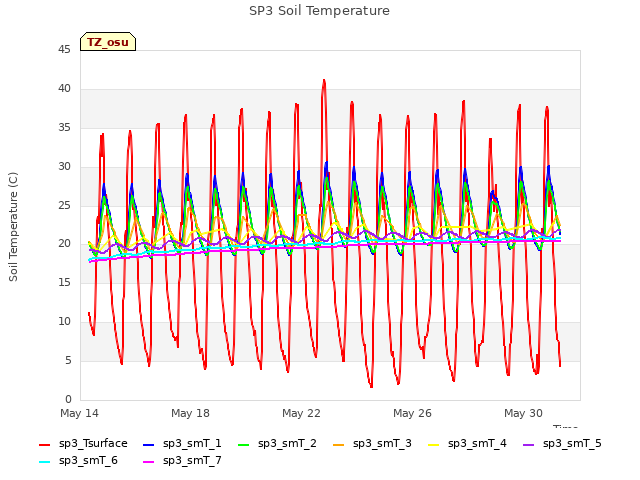This screenshot has height=480, width=640.
Task: Toggle sp3_smT_5 legend entry
Action: 562,444
